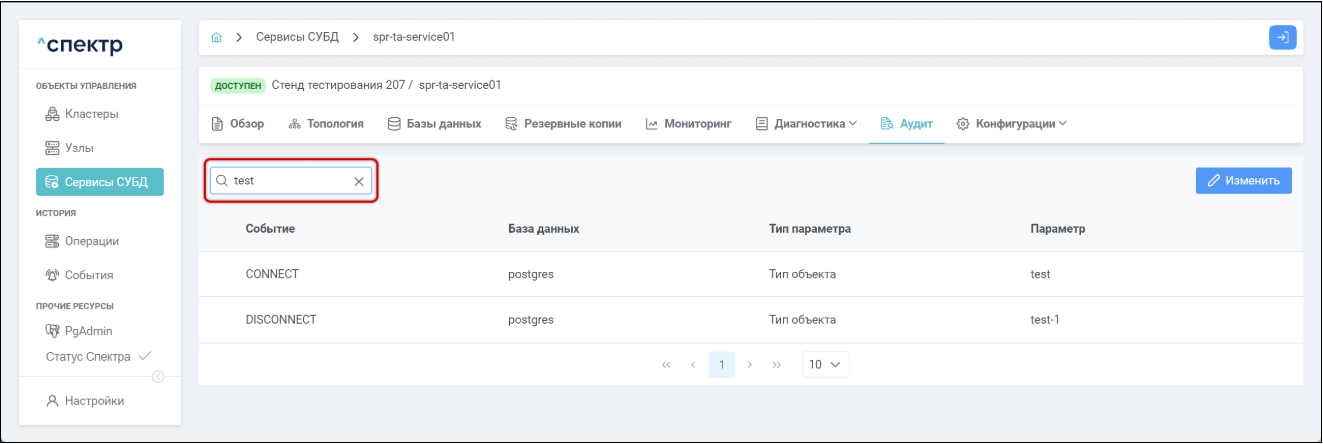Open the Резервные копии tab
The width and height of the screenshot is (1323, 444).
click(563, 124)
